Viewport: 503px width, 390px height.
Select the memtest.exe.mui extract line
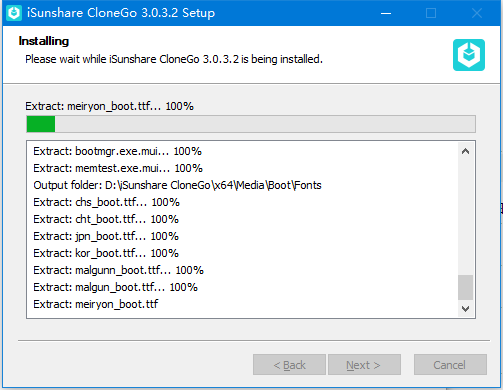coord(118,168)
